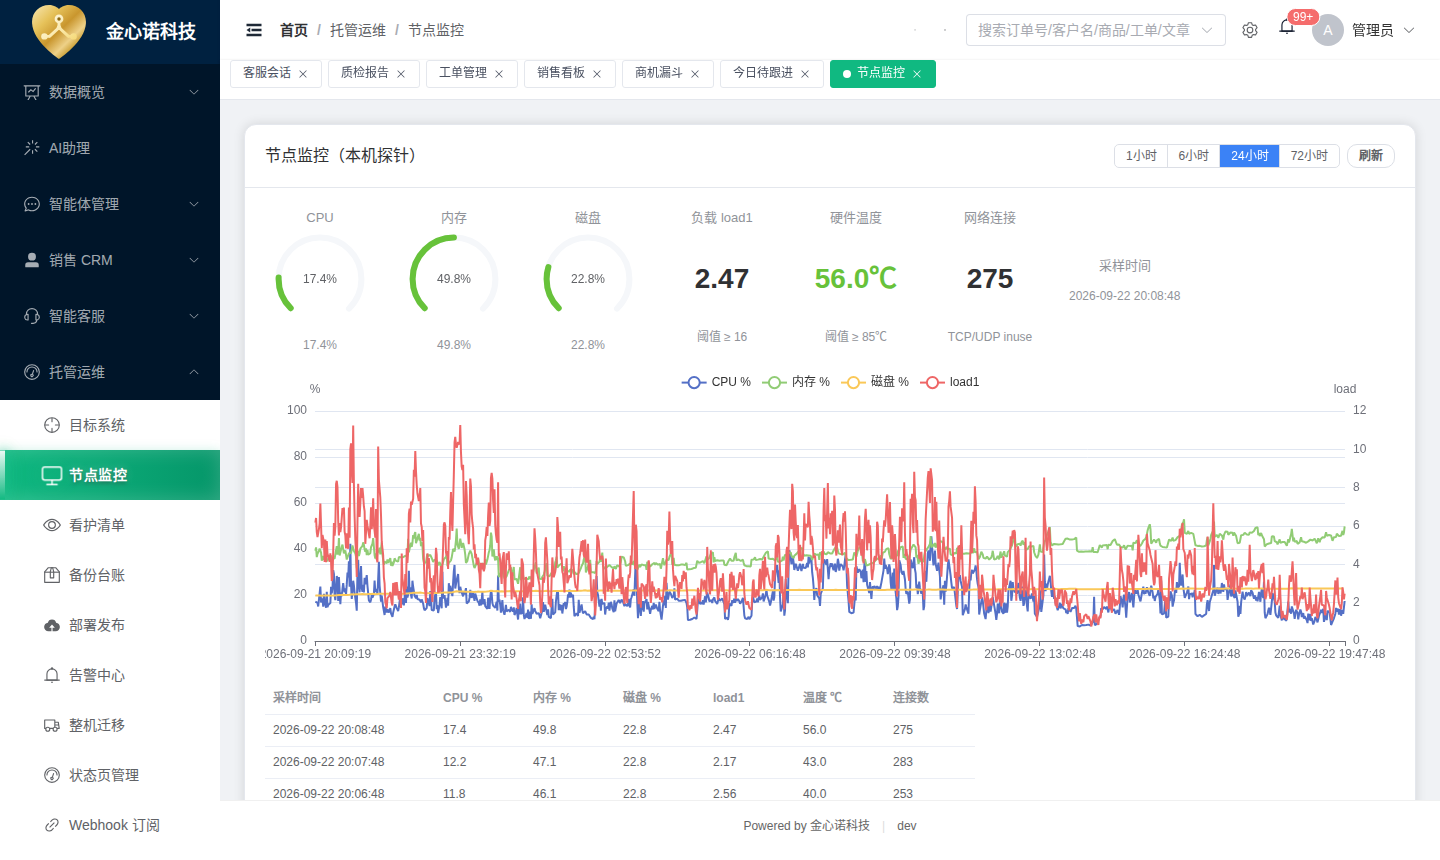Screen dimensions: 1440x860
Task: Click the admin avatar icon
Action: click(x=1328, y=30)
